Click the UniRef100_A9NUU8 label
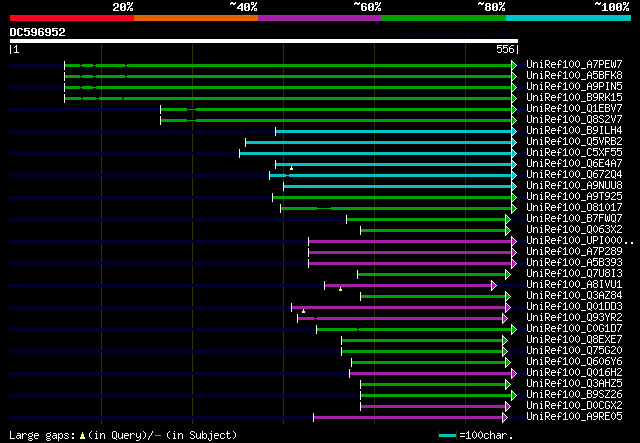 (574, 186)
